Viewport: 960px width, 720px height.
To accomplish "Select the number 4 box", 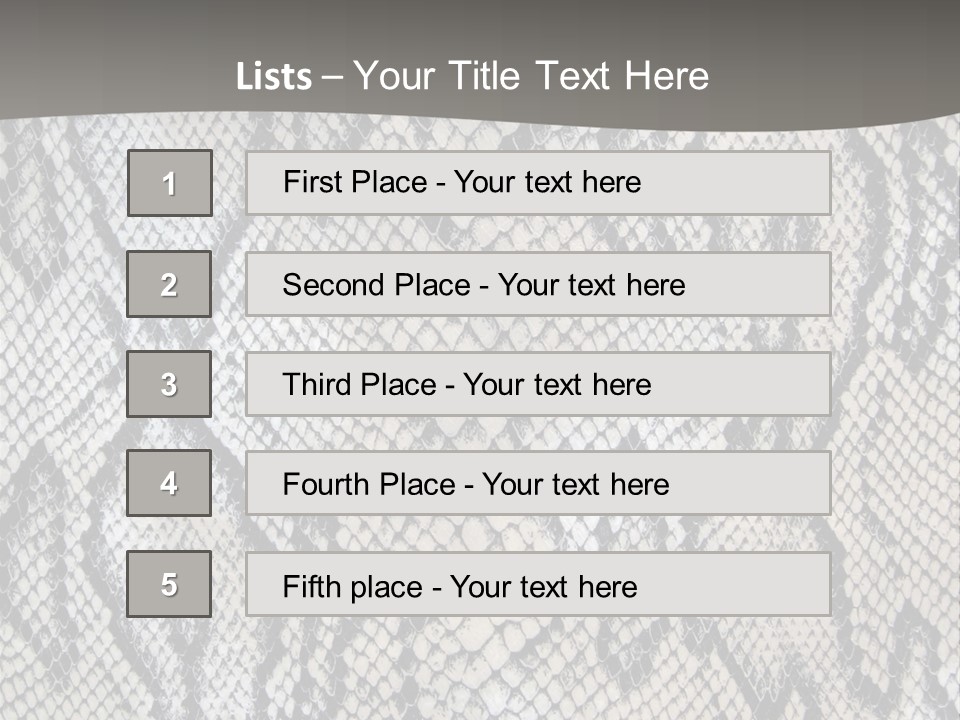I will point(169,483).
